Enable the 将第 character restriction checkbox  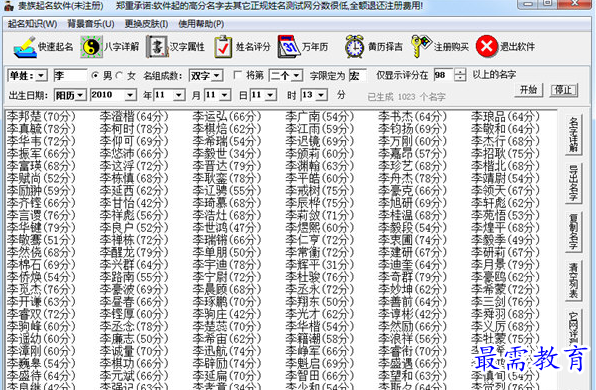[x=238, y=75]
